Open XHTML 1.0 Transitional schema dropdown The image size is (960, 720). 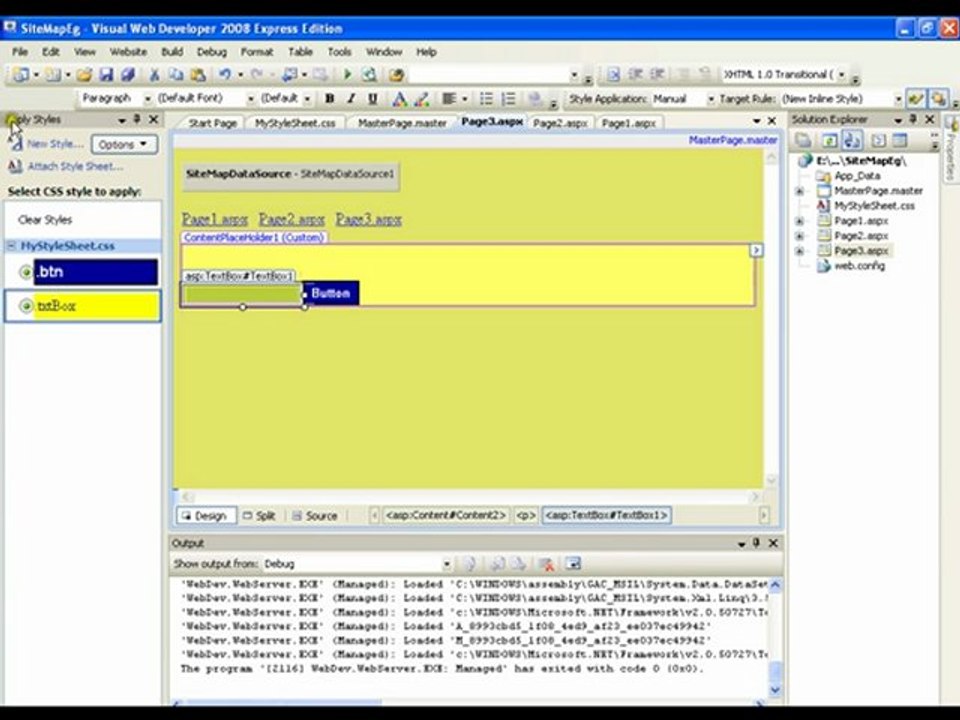(x=842, y=75)
